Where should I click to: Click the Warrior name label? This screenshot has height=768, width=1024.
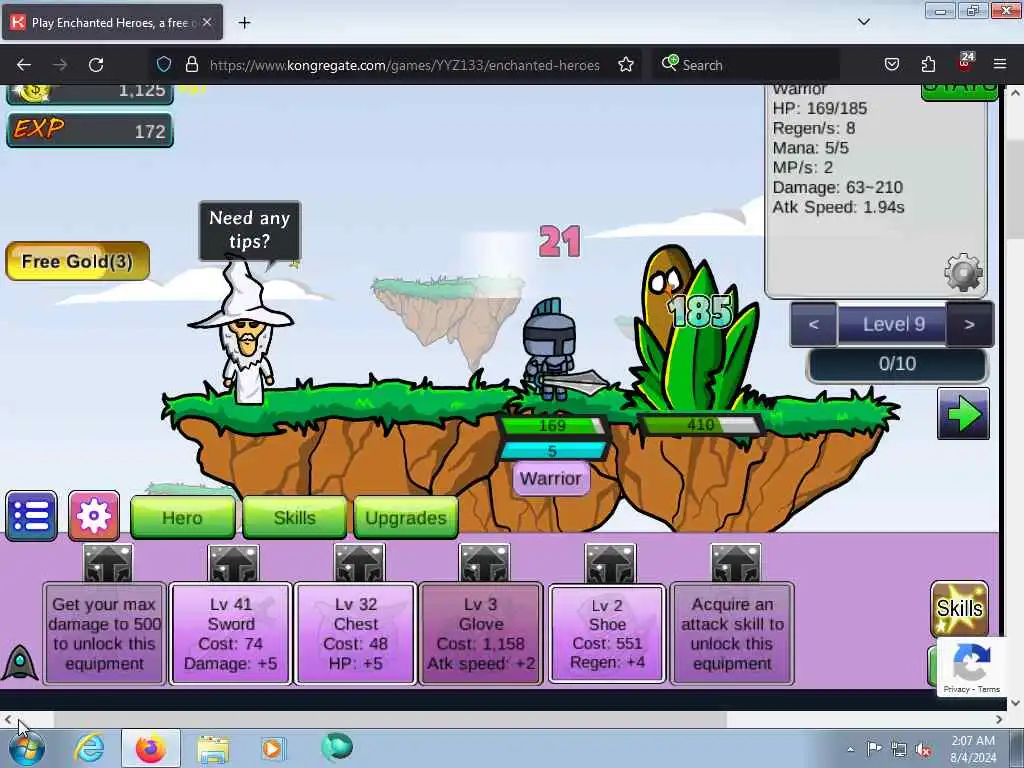tap(551, 479)
